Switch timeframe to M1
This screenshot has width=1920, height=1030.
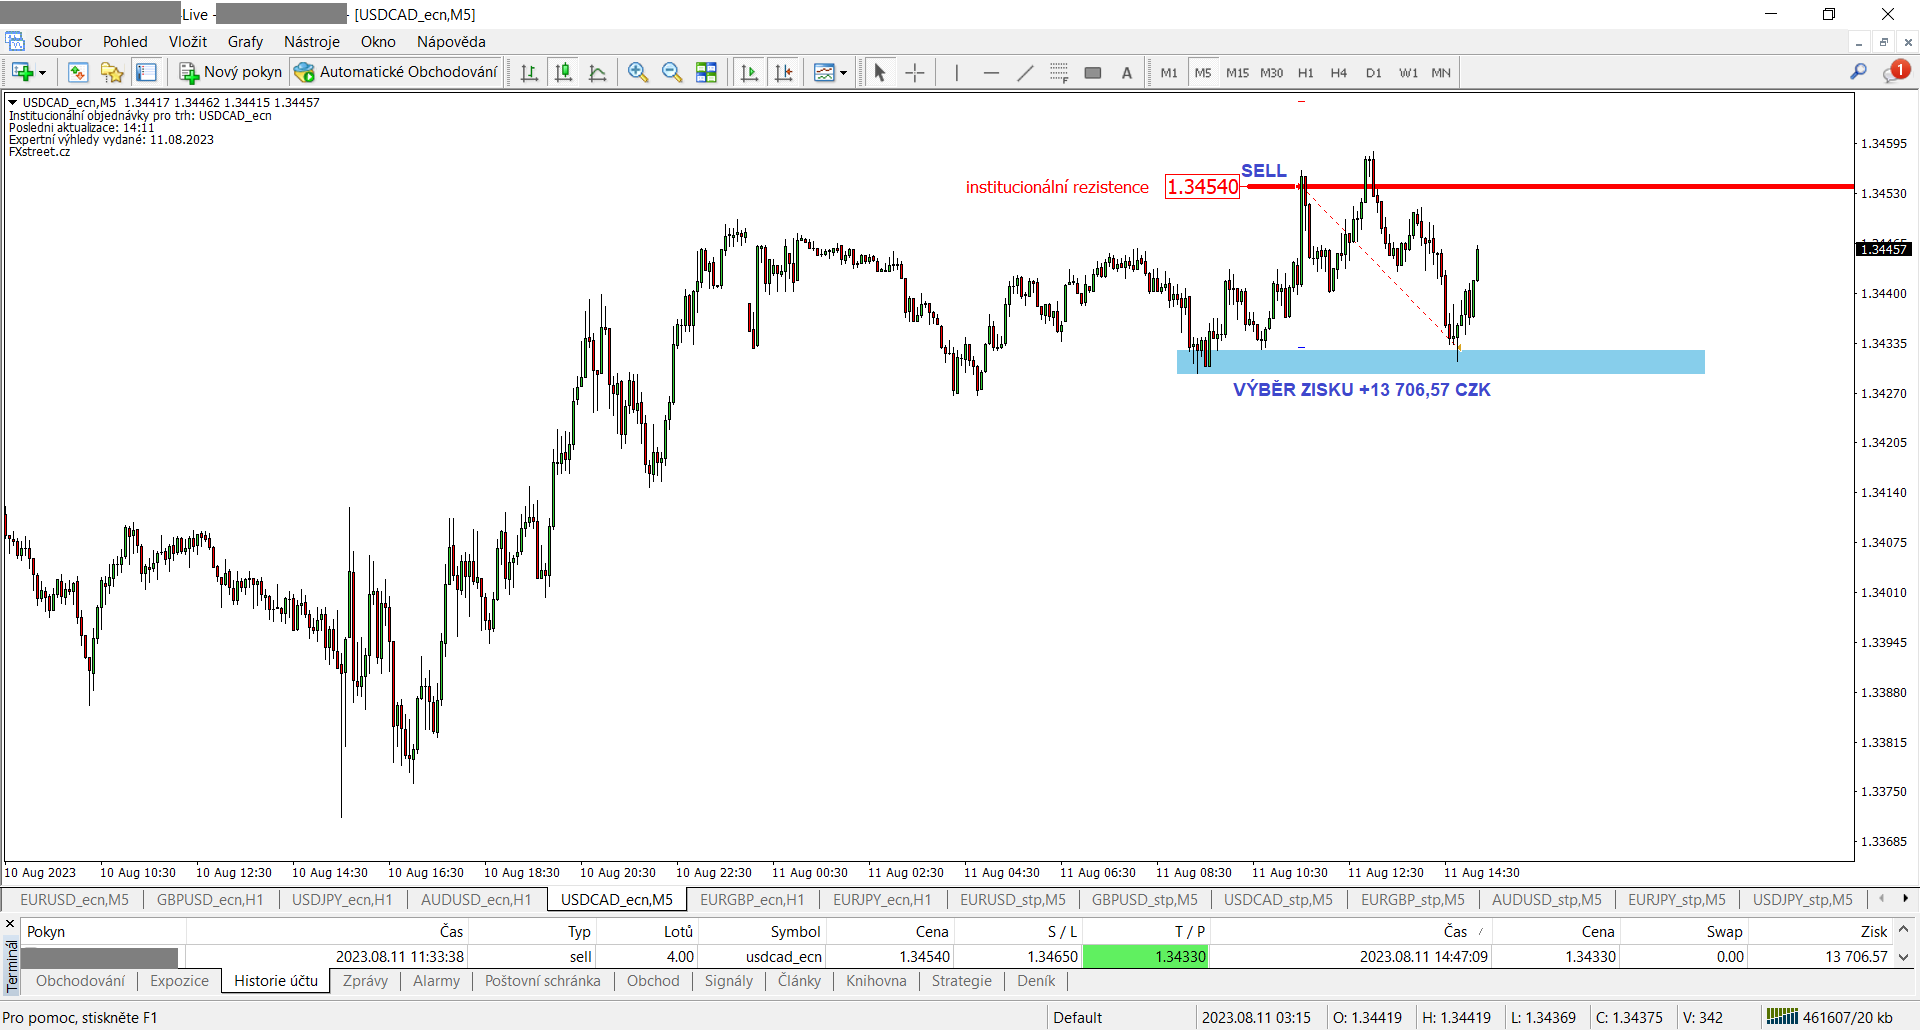1169,72
